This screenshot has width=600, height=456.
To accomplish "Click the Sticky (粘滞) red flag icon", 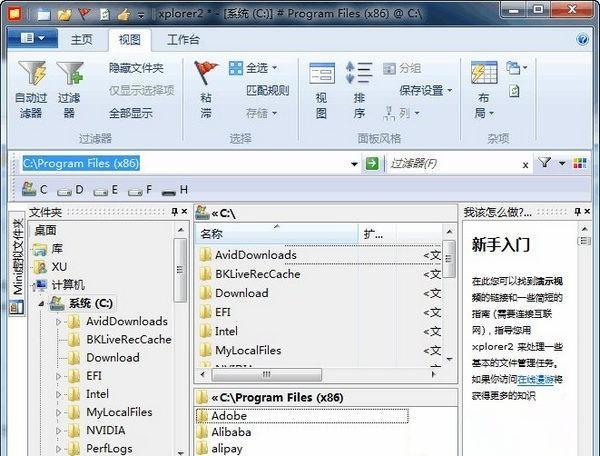I will point(206,73).
